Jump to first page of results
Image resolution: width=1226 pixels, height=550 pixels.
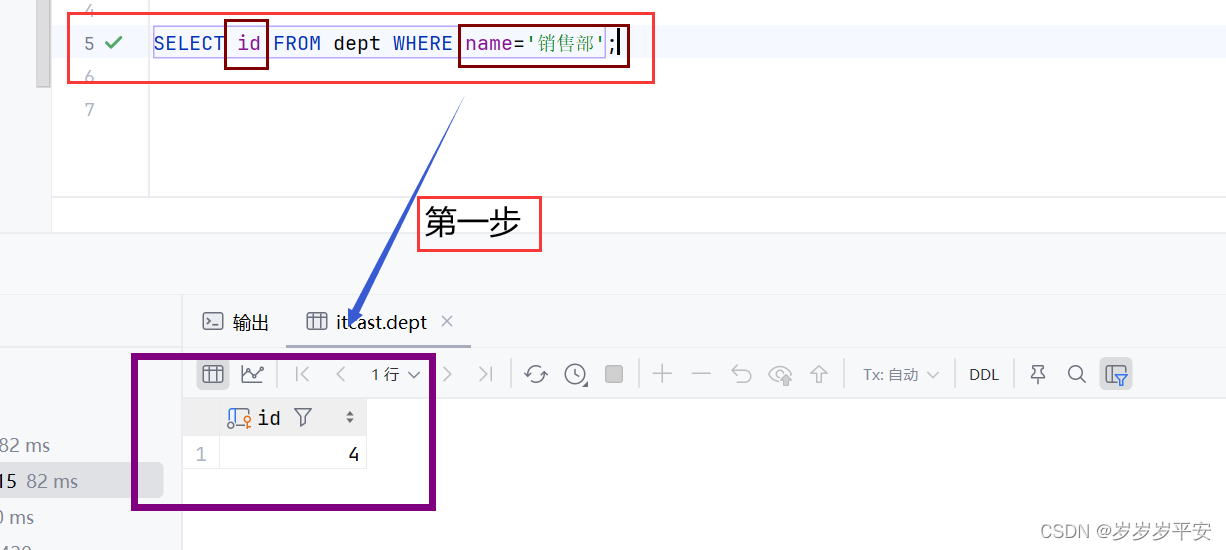tap(302, 374)
